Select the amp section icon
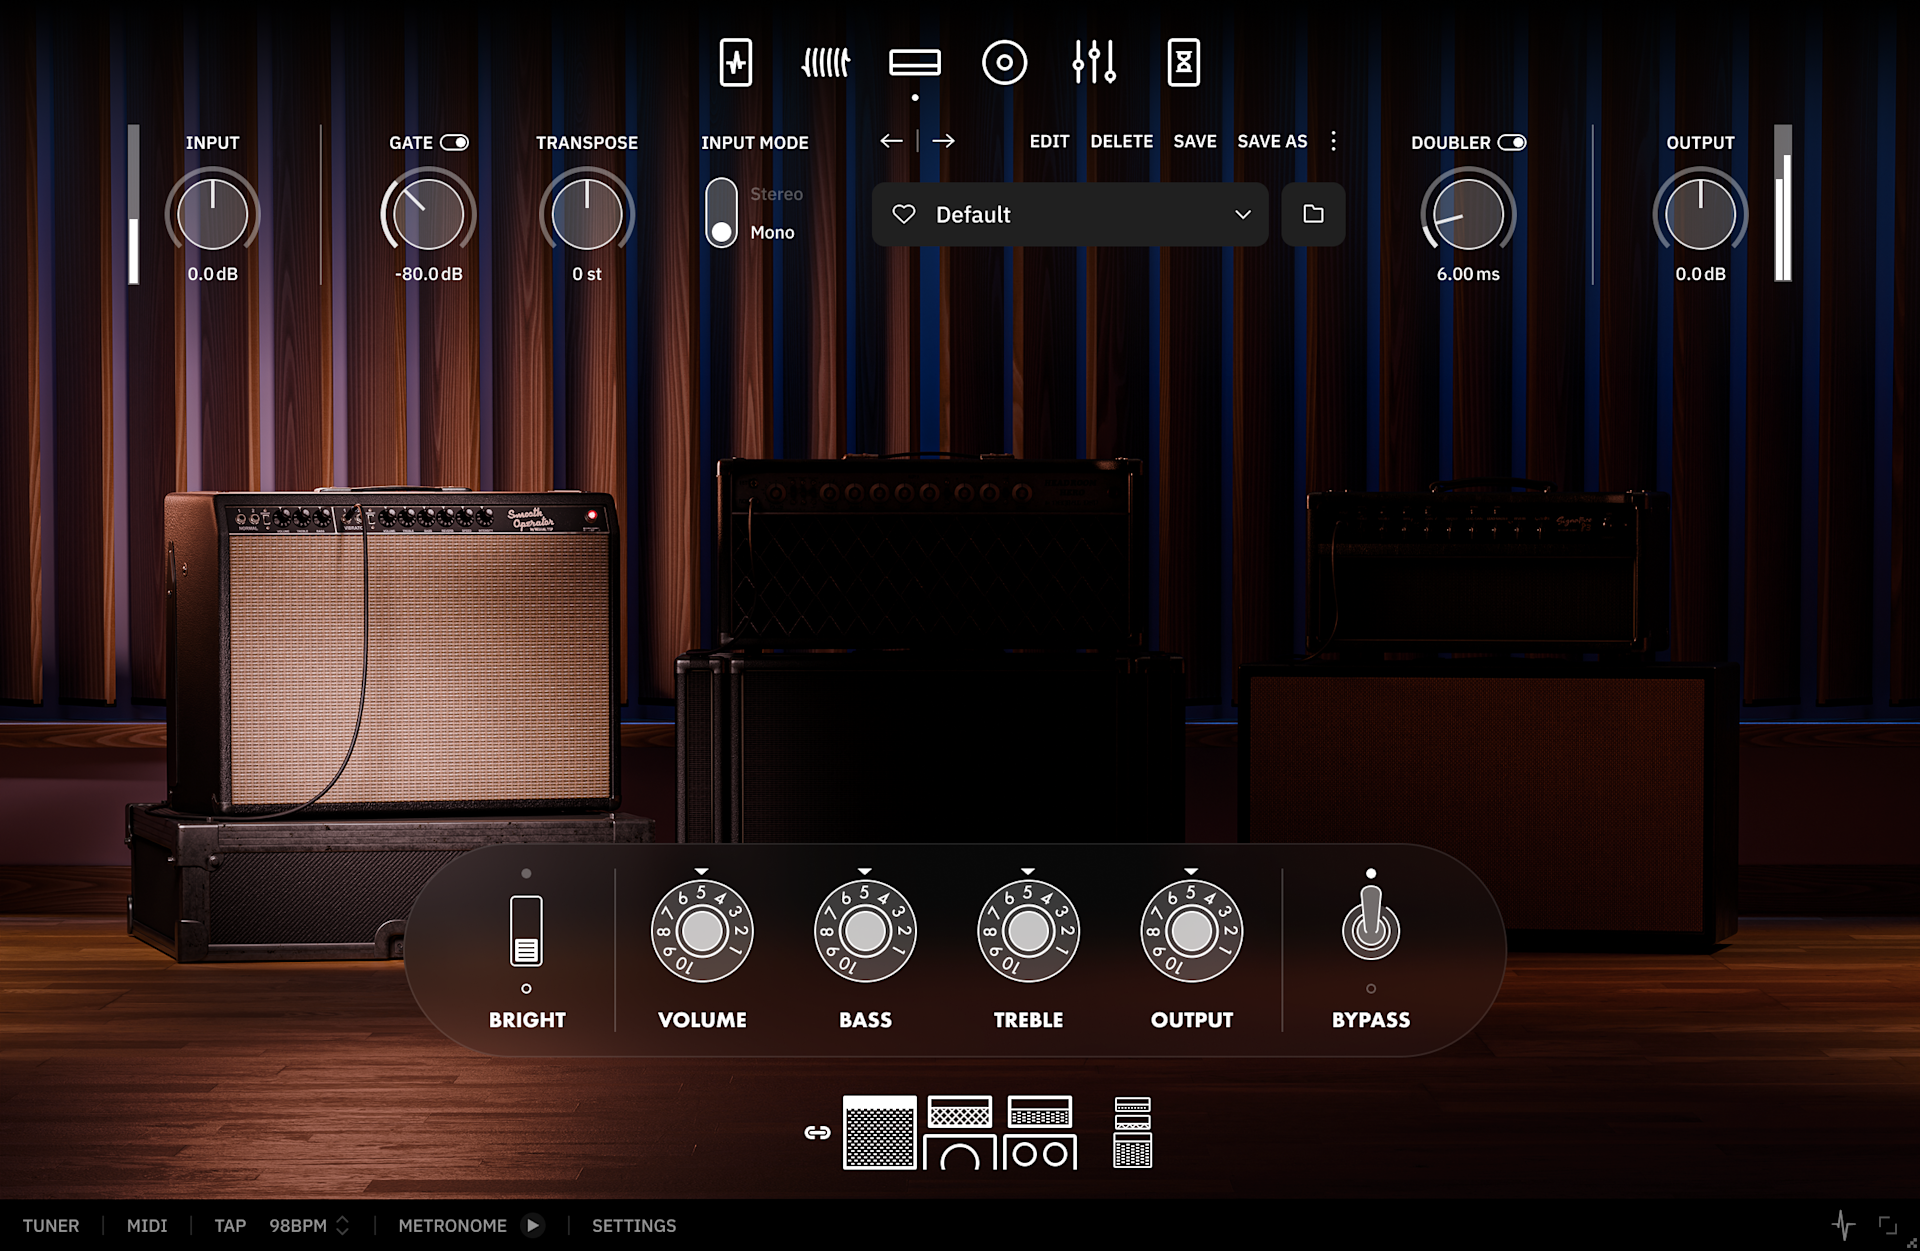This screenshot has height=1251, width=1920. click(914, 63)
